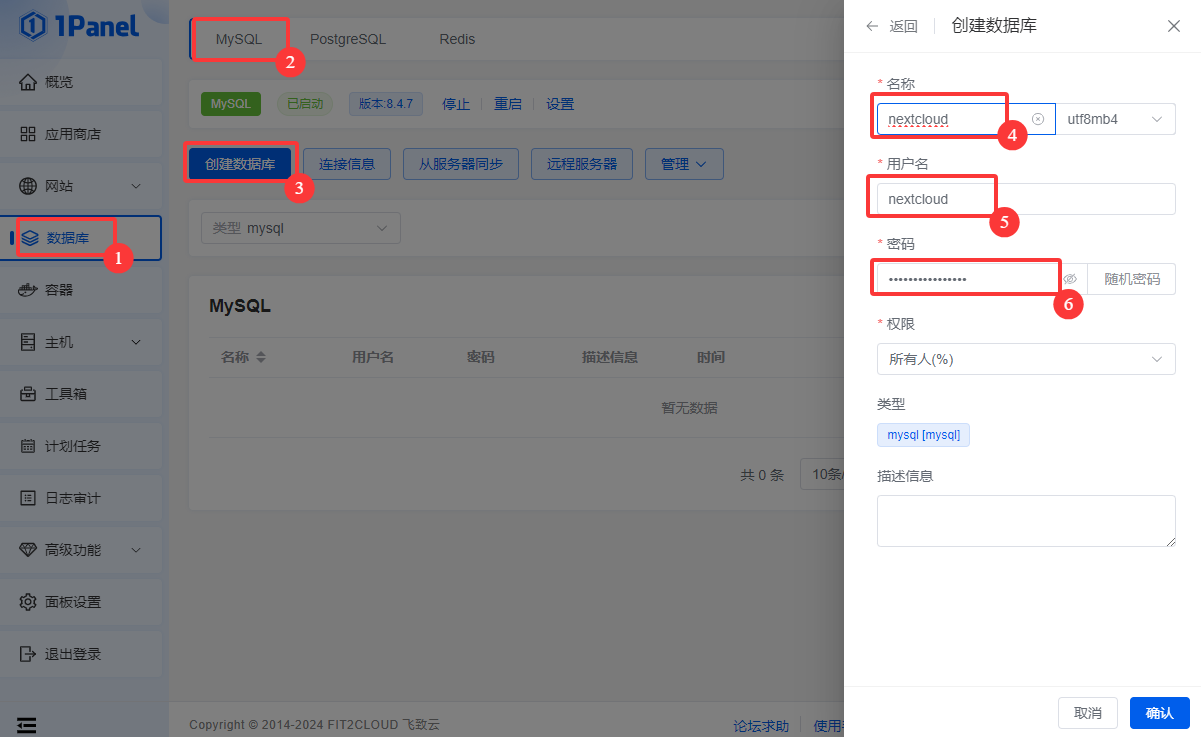Click the 返回 back arrow link
Image resolution: width=1201 pixels, height=737 pixels.
[891, 27]
